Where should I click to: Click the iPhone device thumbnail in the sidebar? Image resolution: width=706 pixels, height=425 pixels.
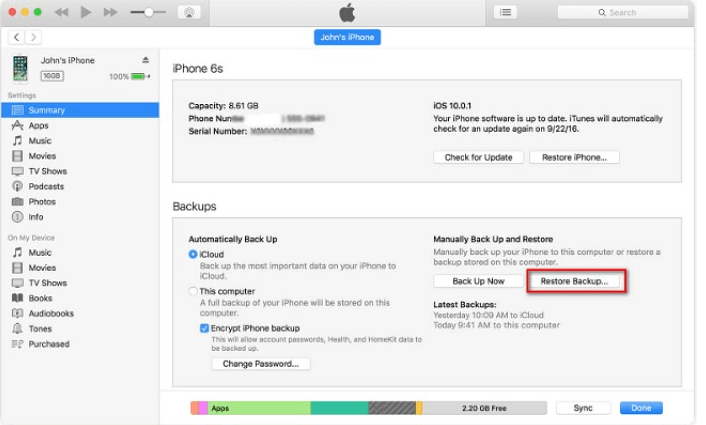point(20,68)
